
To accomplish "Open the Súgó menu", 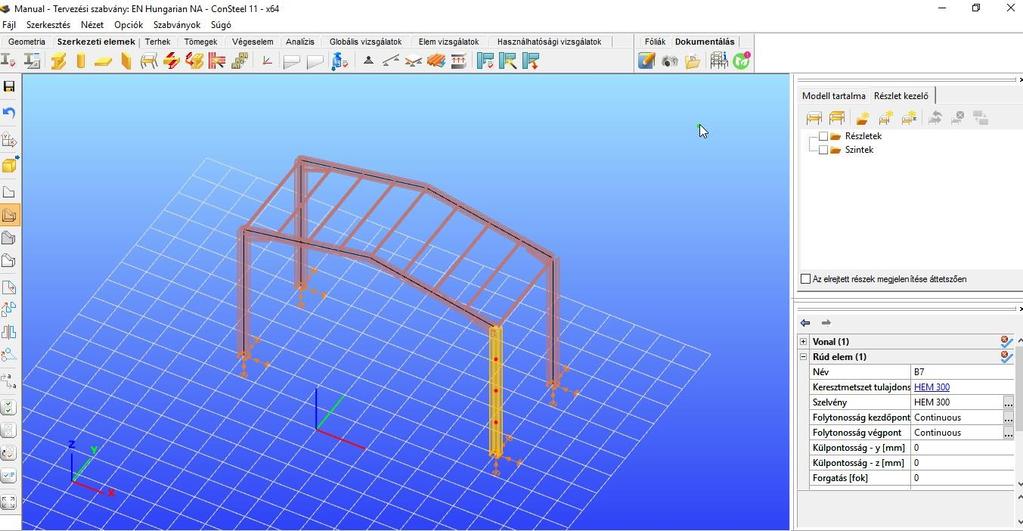I will 221,25.
